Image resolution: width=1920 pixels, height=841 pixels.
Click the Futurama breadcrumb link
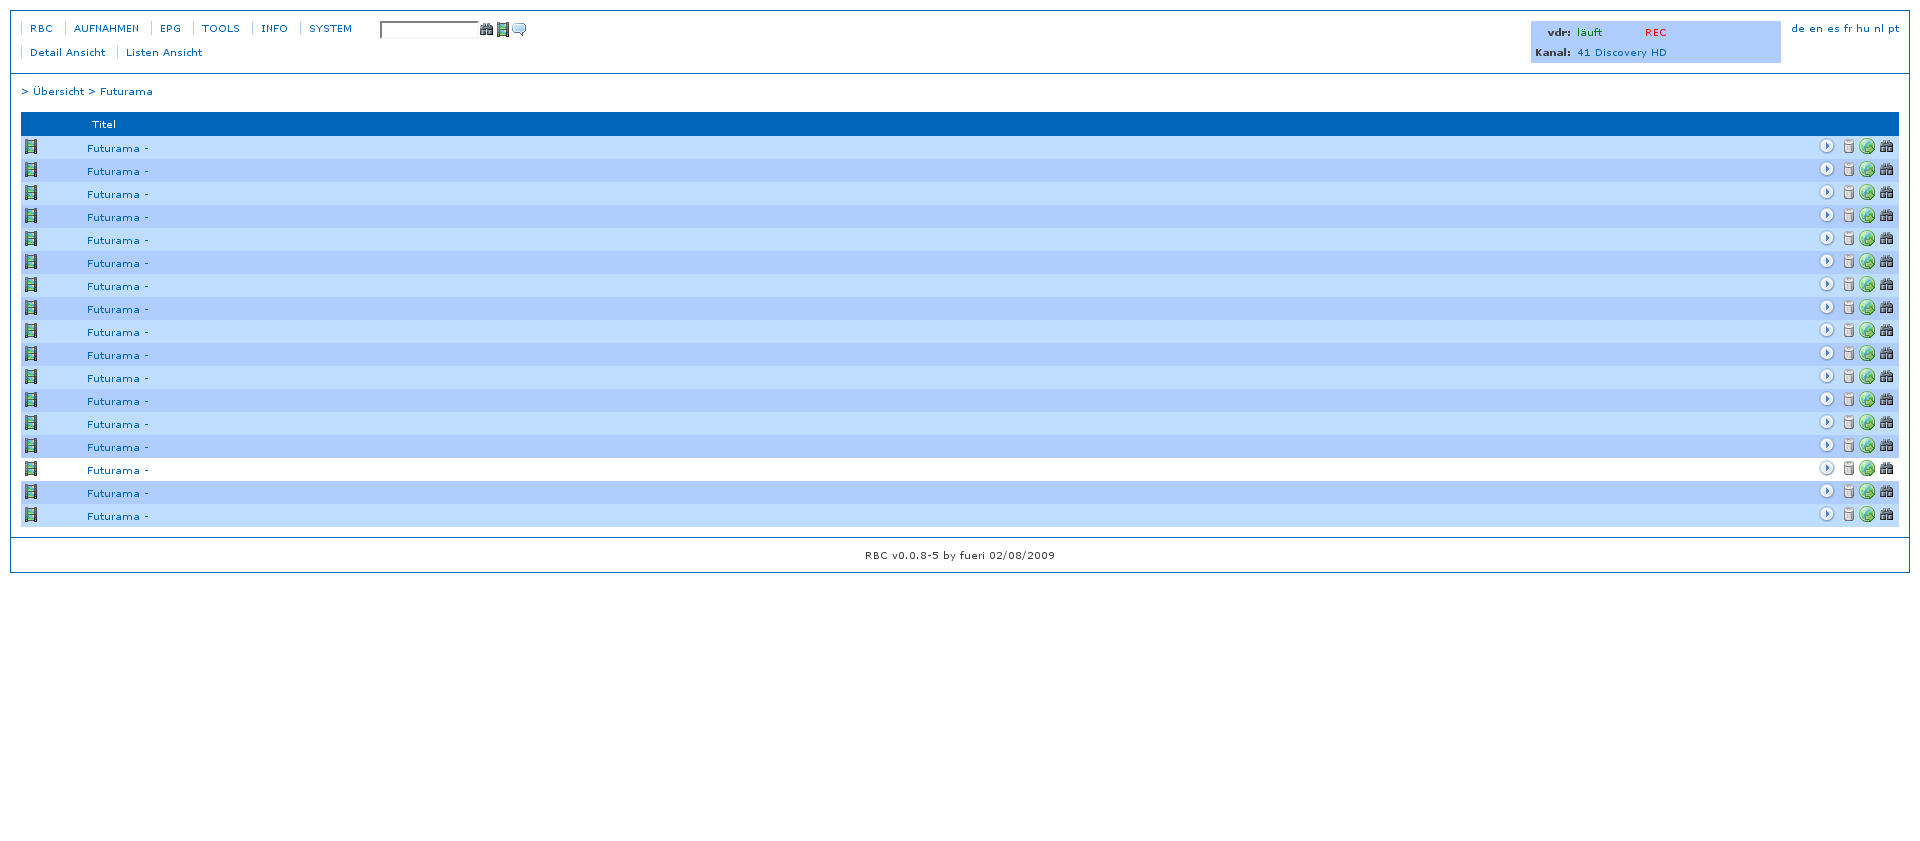[126, 92]
